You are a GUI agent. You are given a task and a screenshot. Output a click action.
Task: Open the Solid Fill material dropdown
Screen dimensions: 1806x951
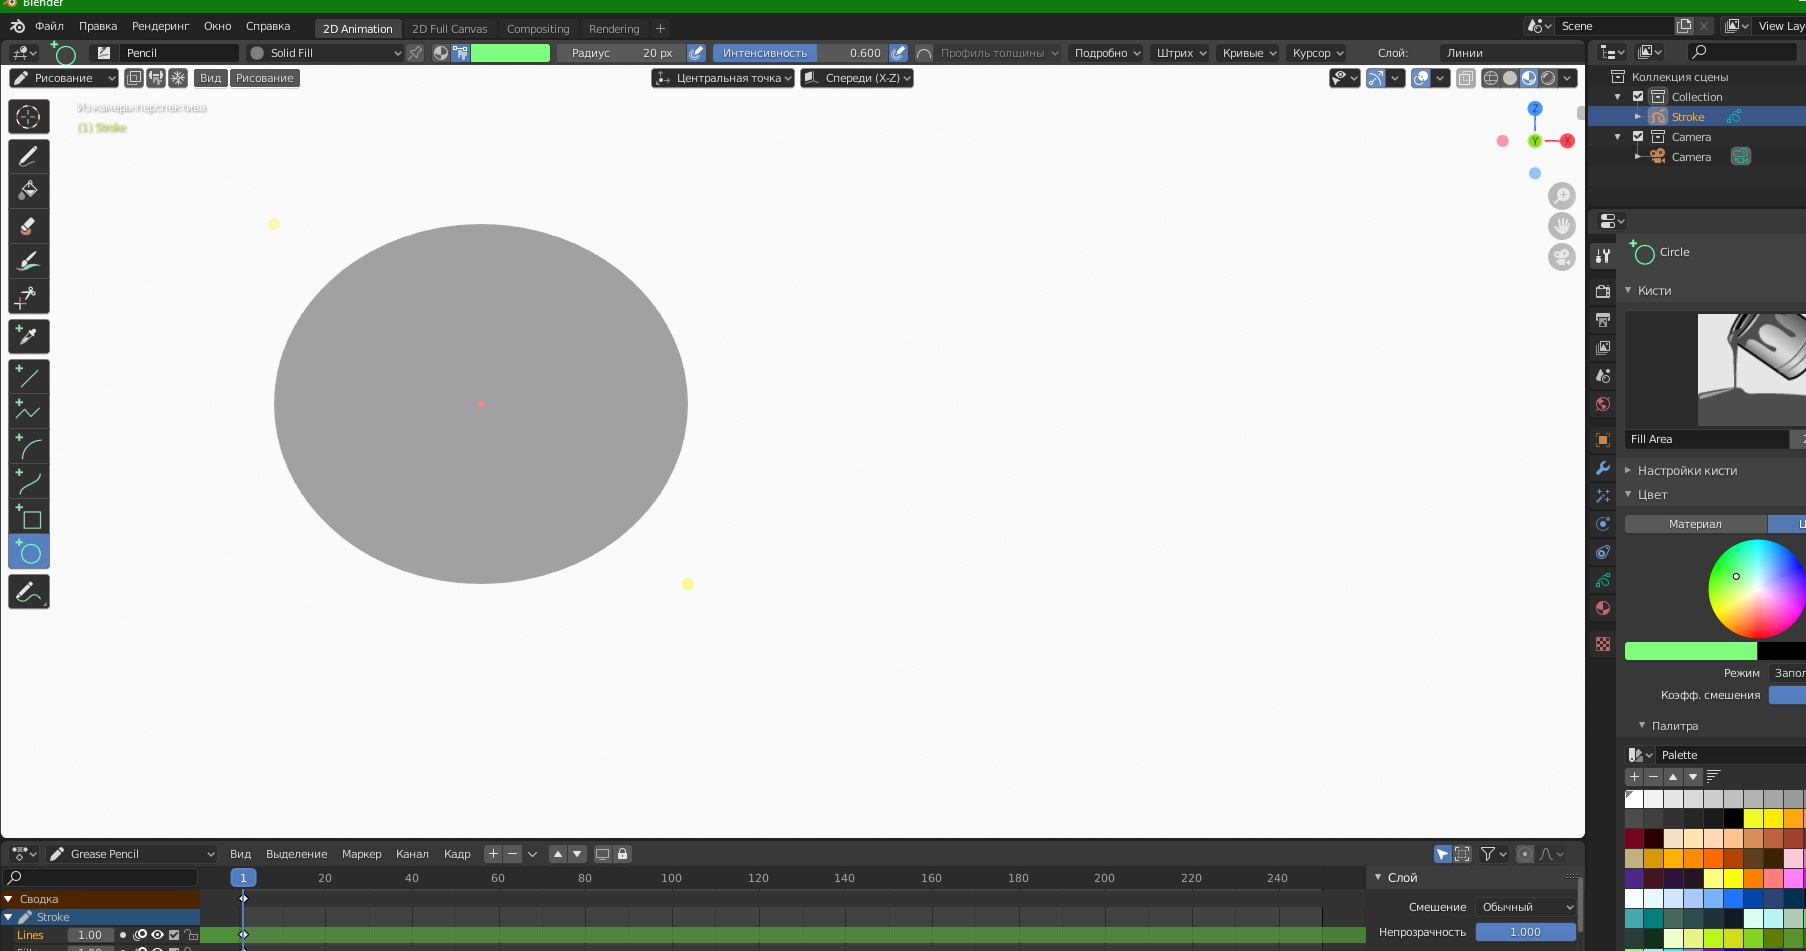(325, 53)
